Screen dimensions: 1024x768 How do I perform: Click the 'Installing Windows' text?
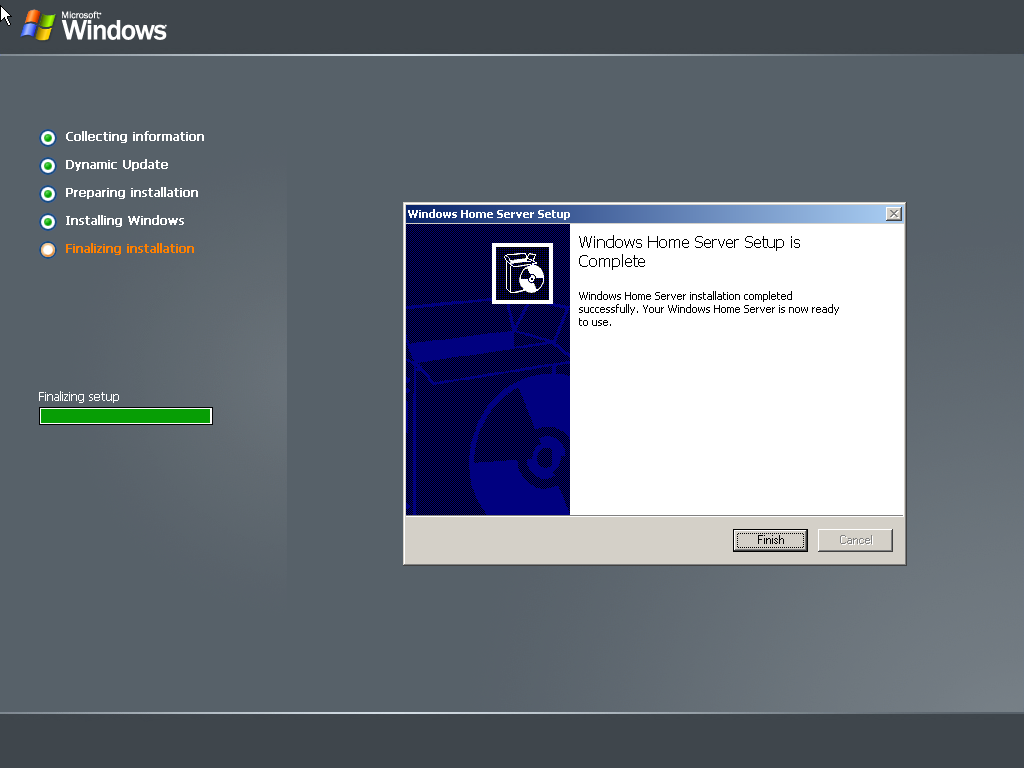click(x=124, y=221)
